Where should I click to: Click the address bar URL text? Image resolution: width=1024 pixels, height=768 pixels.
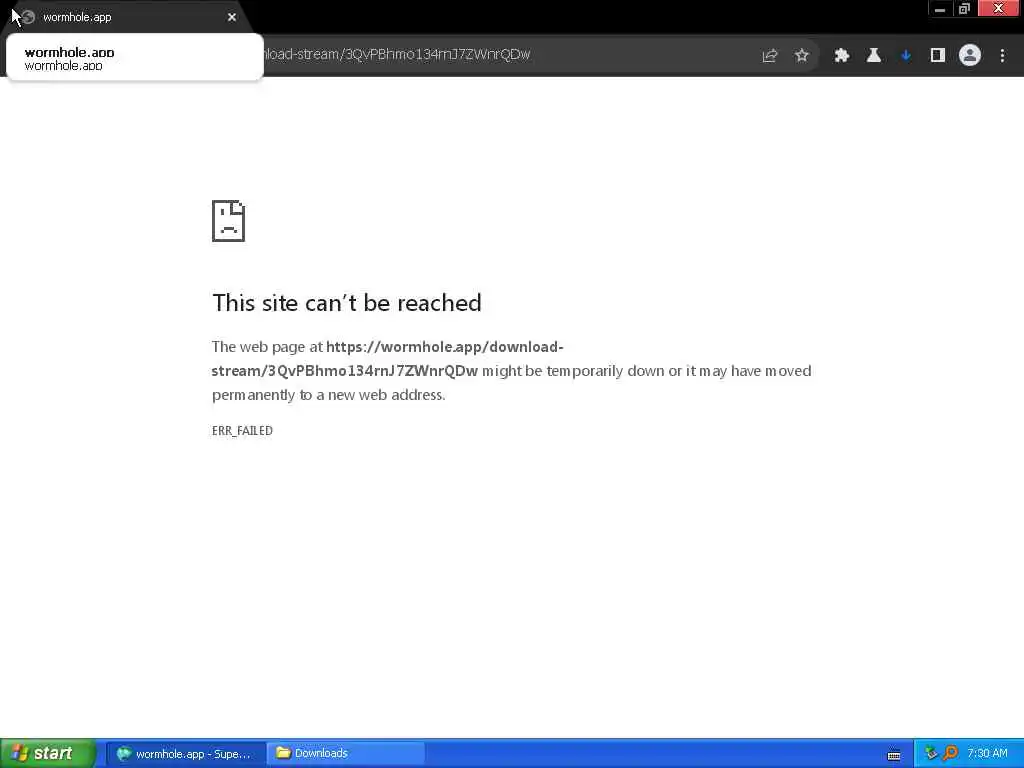point(397,54)
